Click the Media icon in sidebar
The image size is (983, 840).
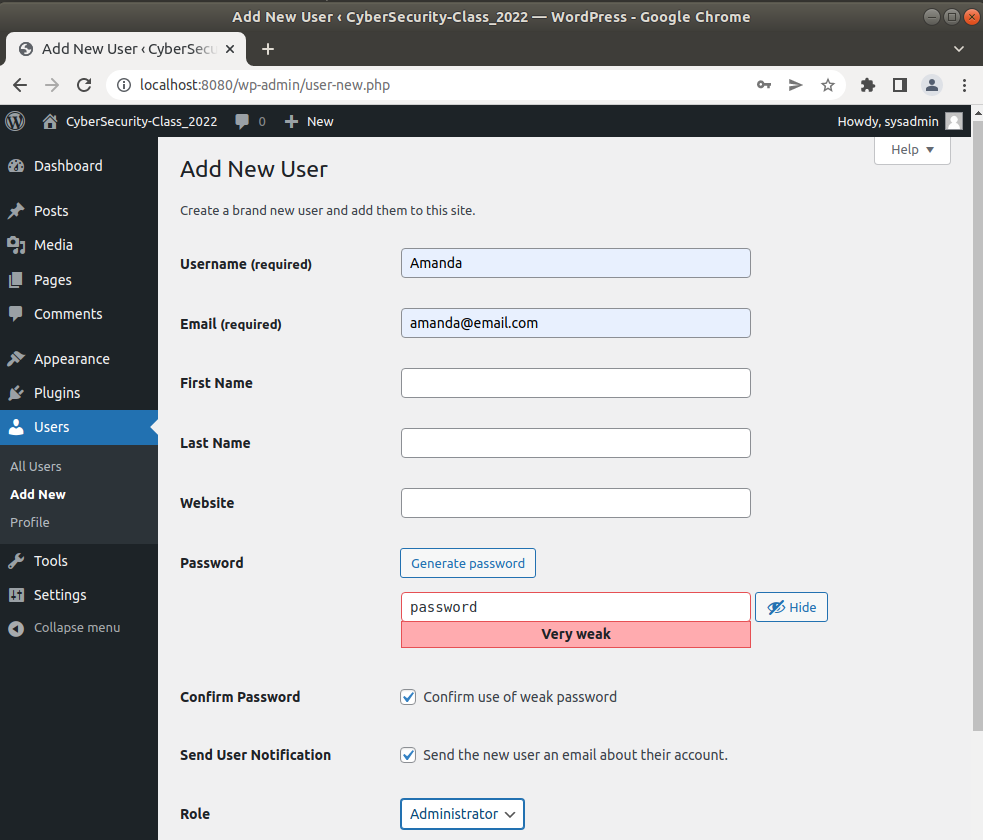click(x=16, y=245)
